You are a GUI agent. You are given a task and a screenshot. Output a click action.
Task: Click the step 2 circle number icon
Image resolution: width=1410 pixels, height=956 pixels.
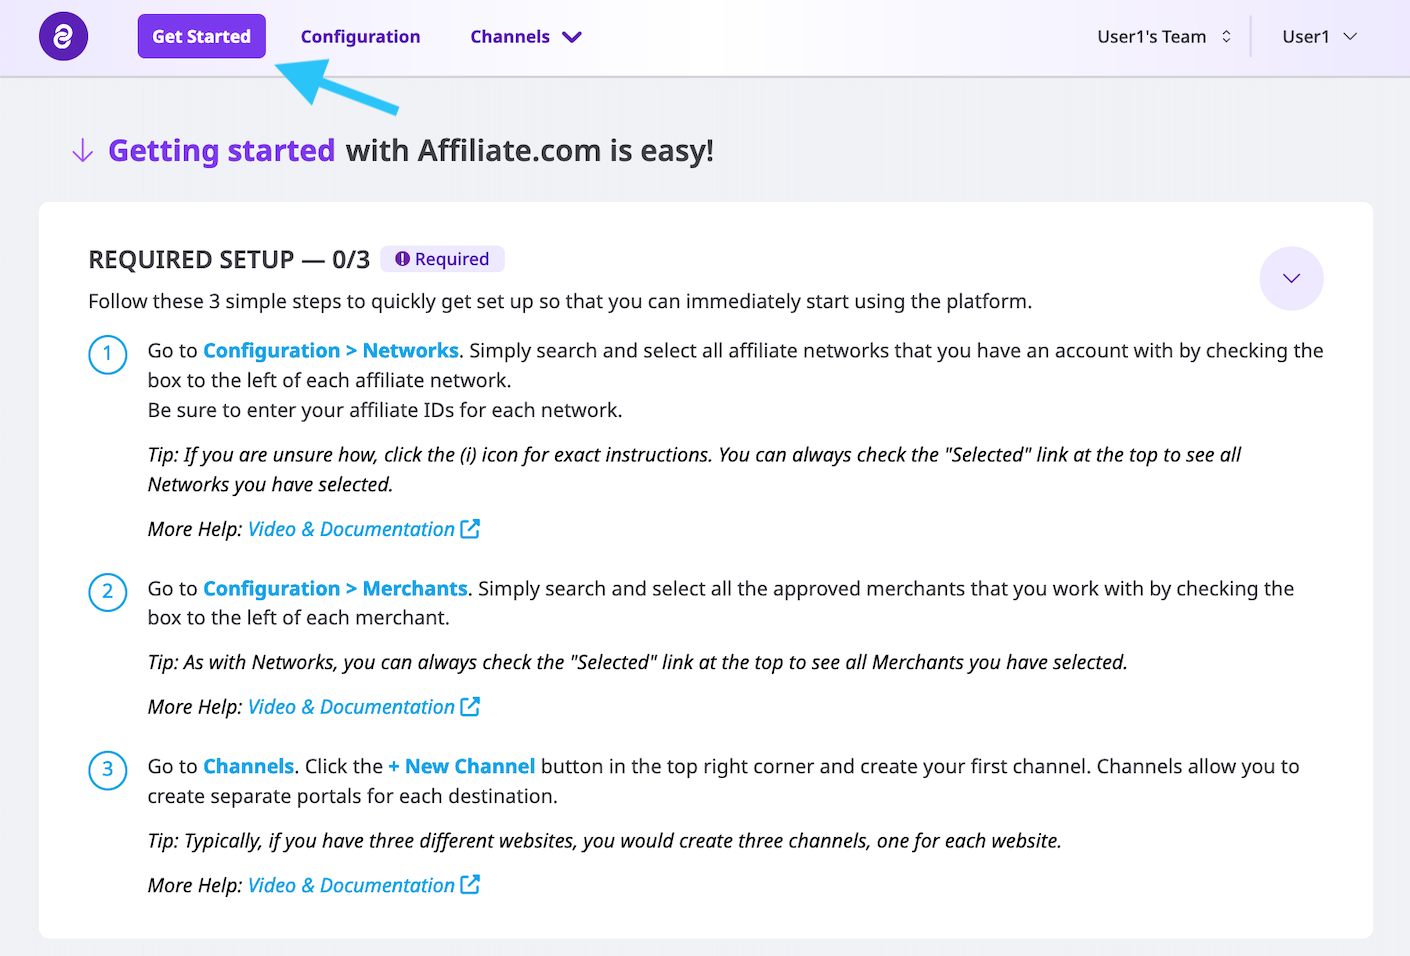coord(108,592)
